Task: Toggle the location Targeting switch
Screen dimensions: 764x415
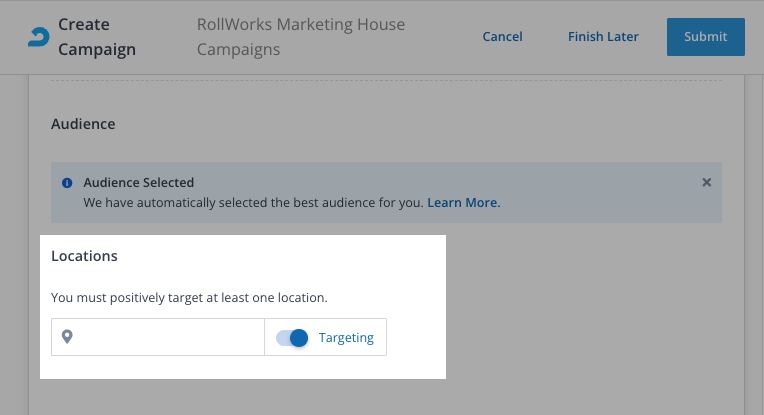Action: pyautogui.click(x=291, y=338)
